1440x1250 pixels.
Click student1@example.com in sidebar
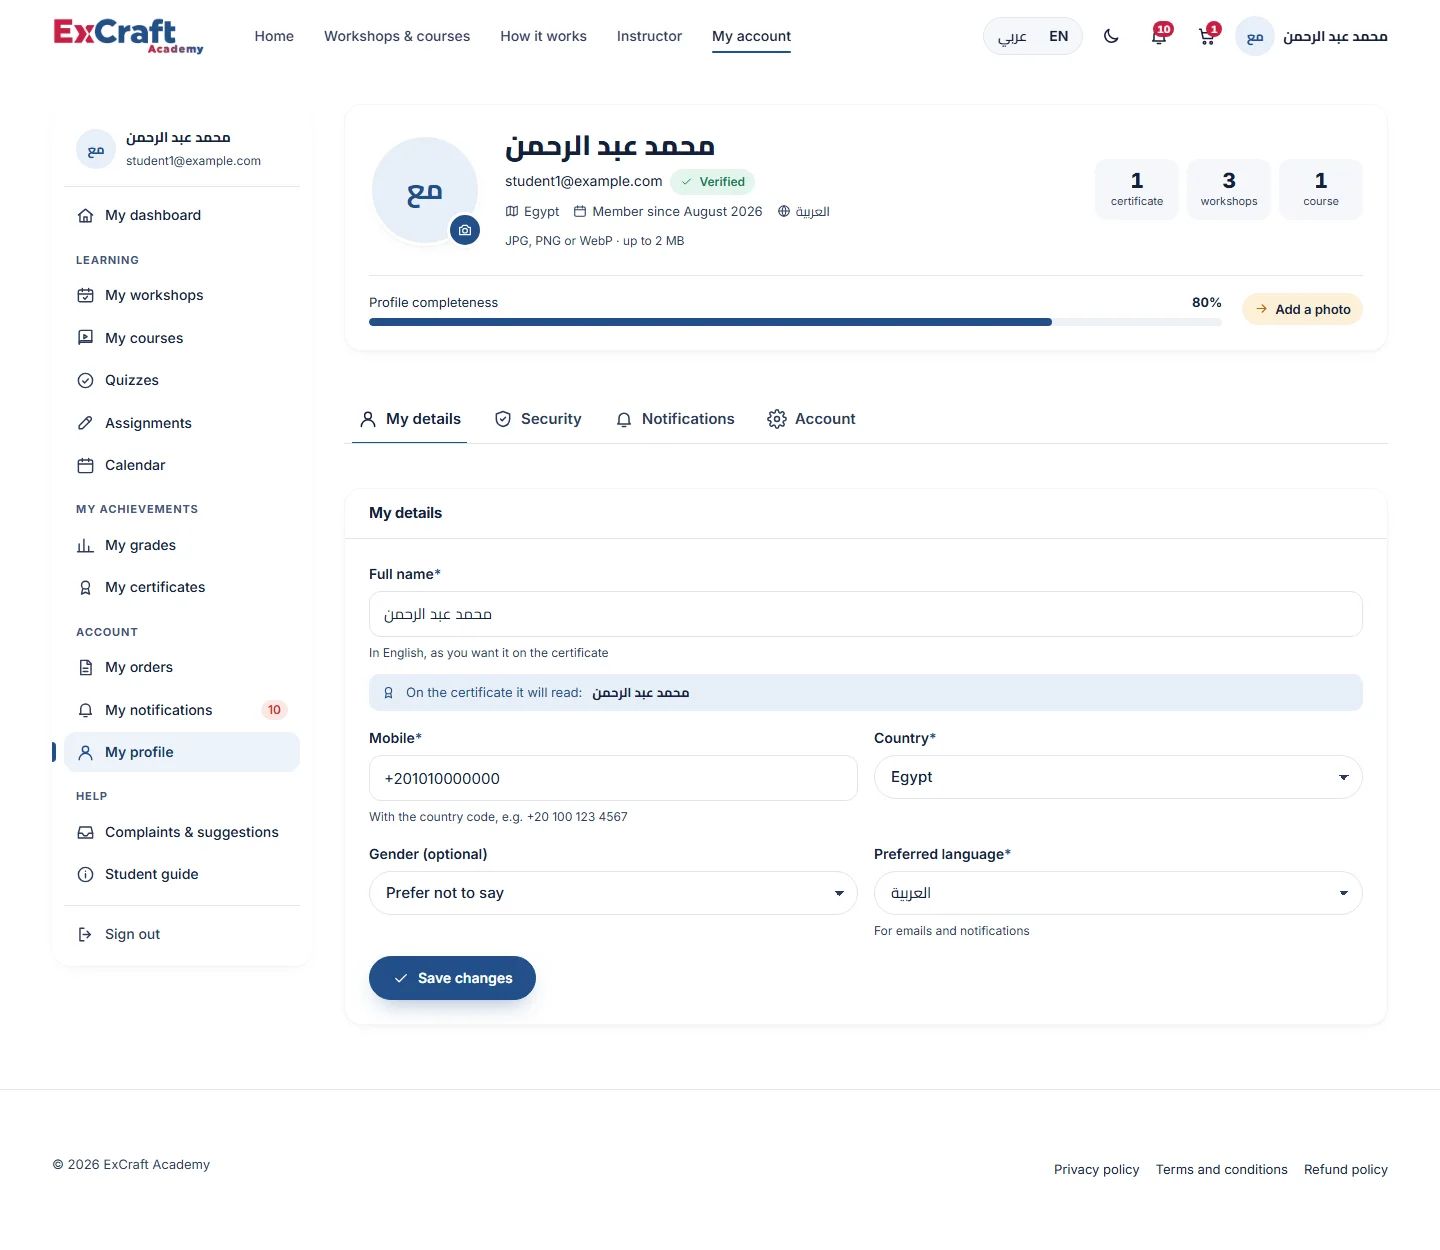coord(193,161)
